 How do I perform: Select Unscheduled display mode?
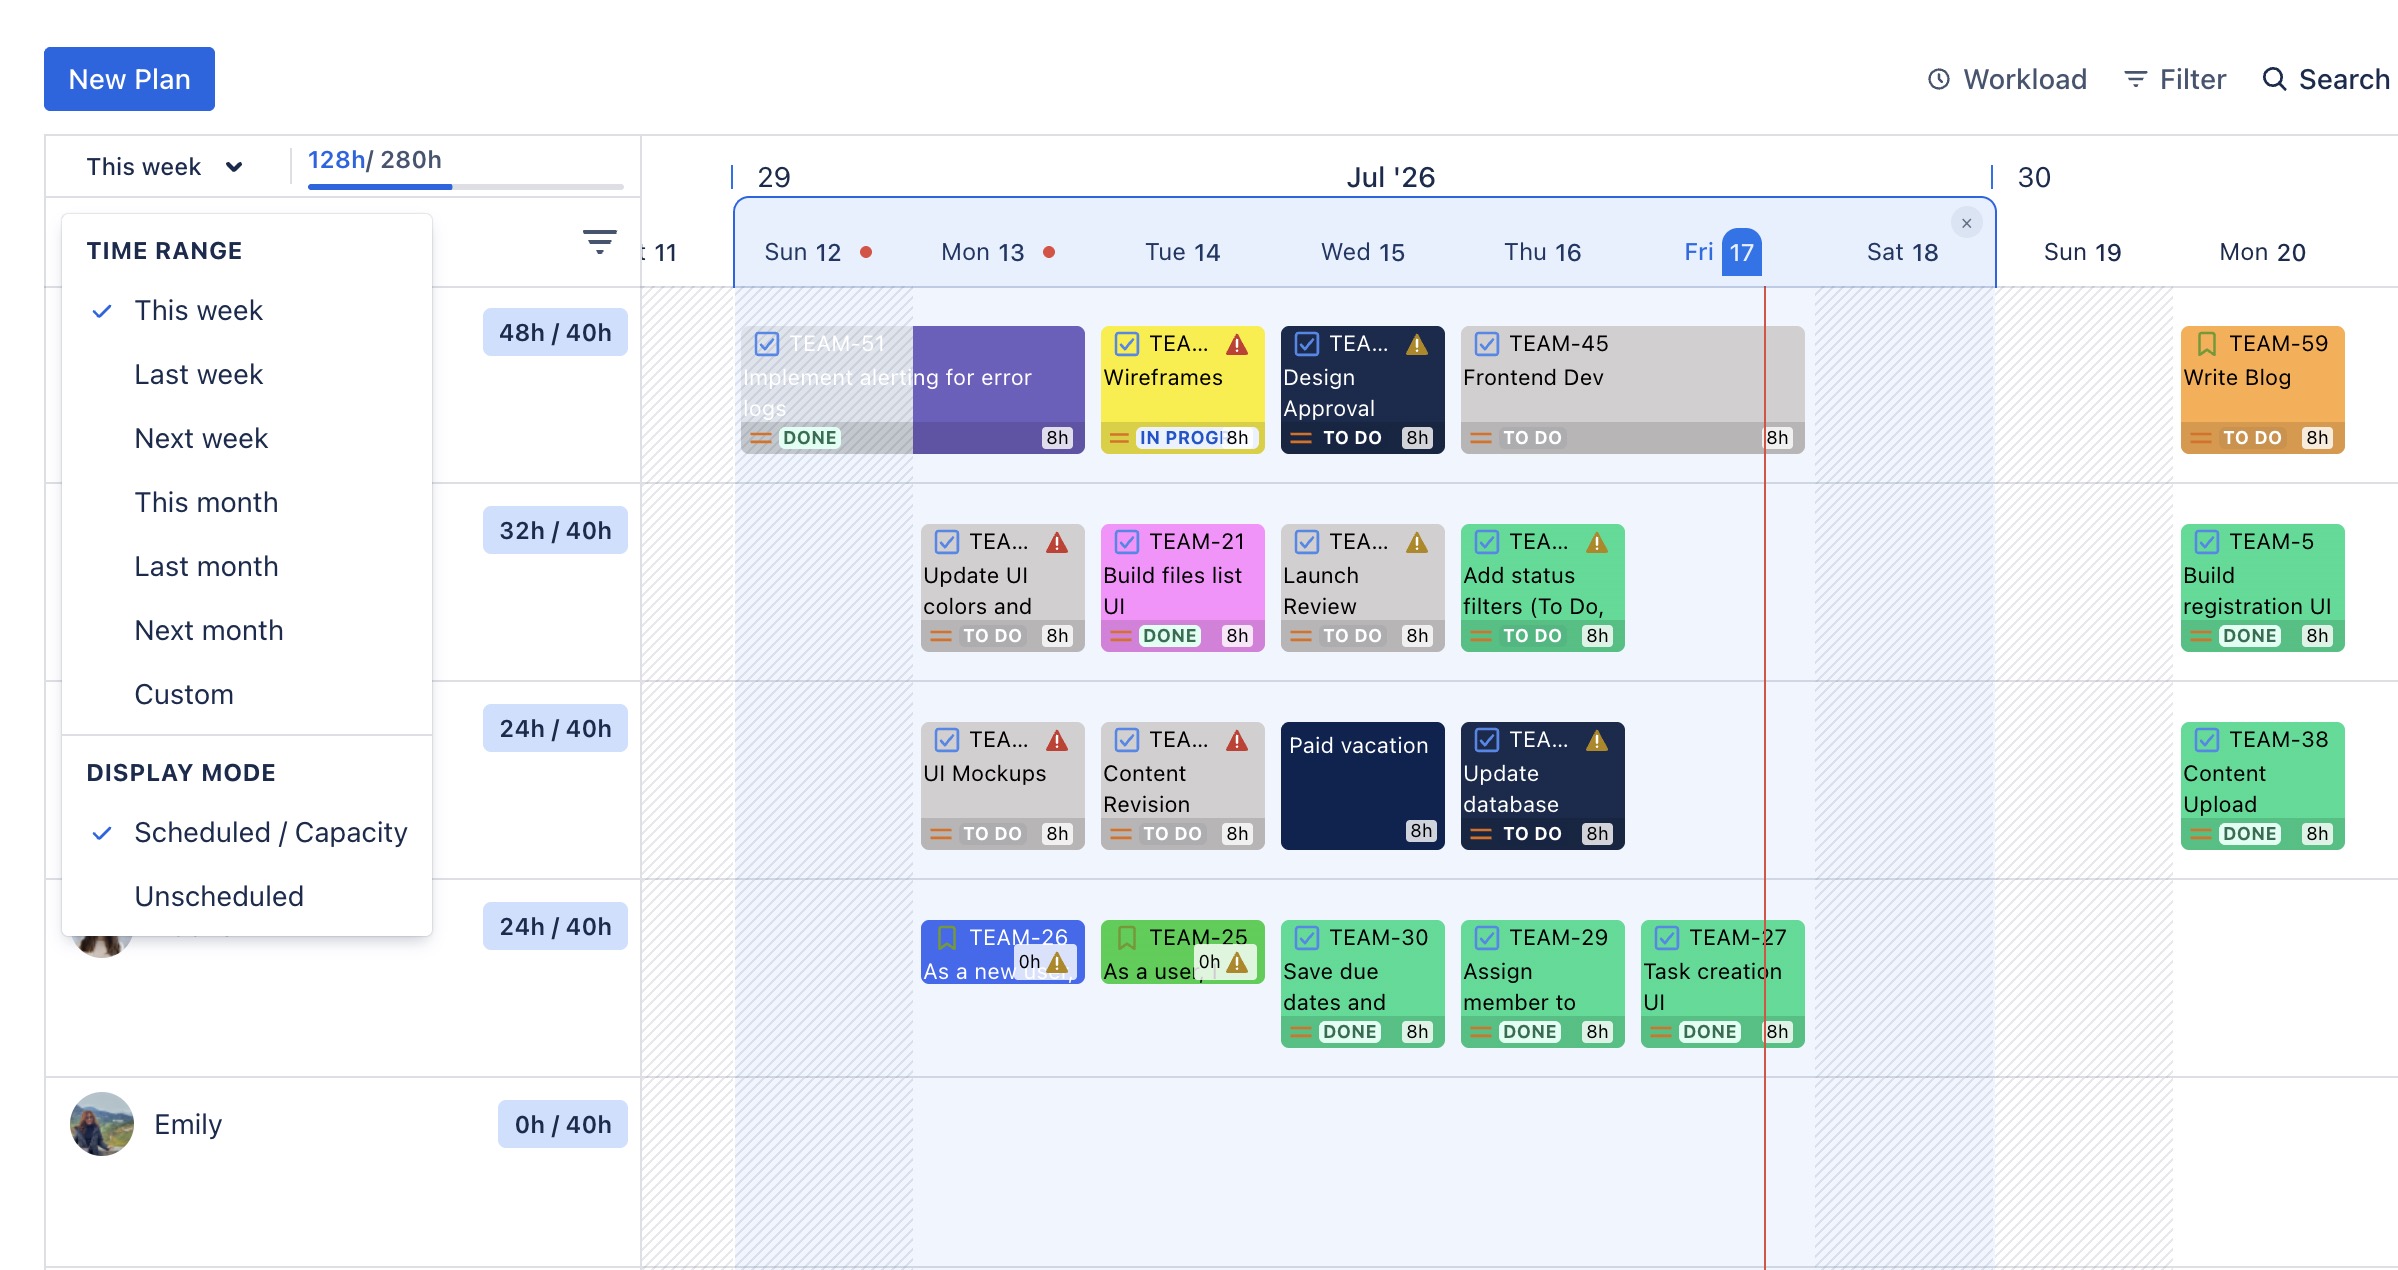coord(219,896)
